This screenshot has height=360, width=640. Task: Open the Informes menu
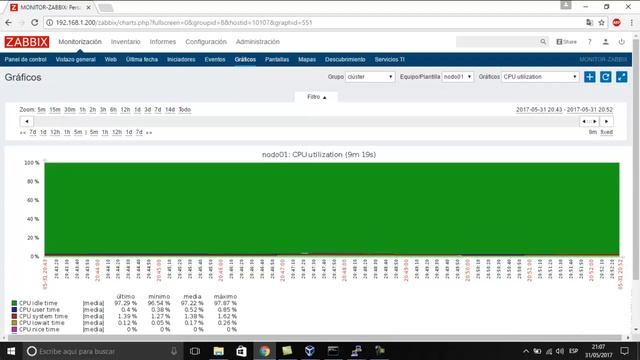coord(162,42)
